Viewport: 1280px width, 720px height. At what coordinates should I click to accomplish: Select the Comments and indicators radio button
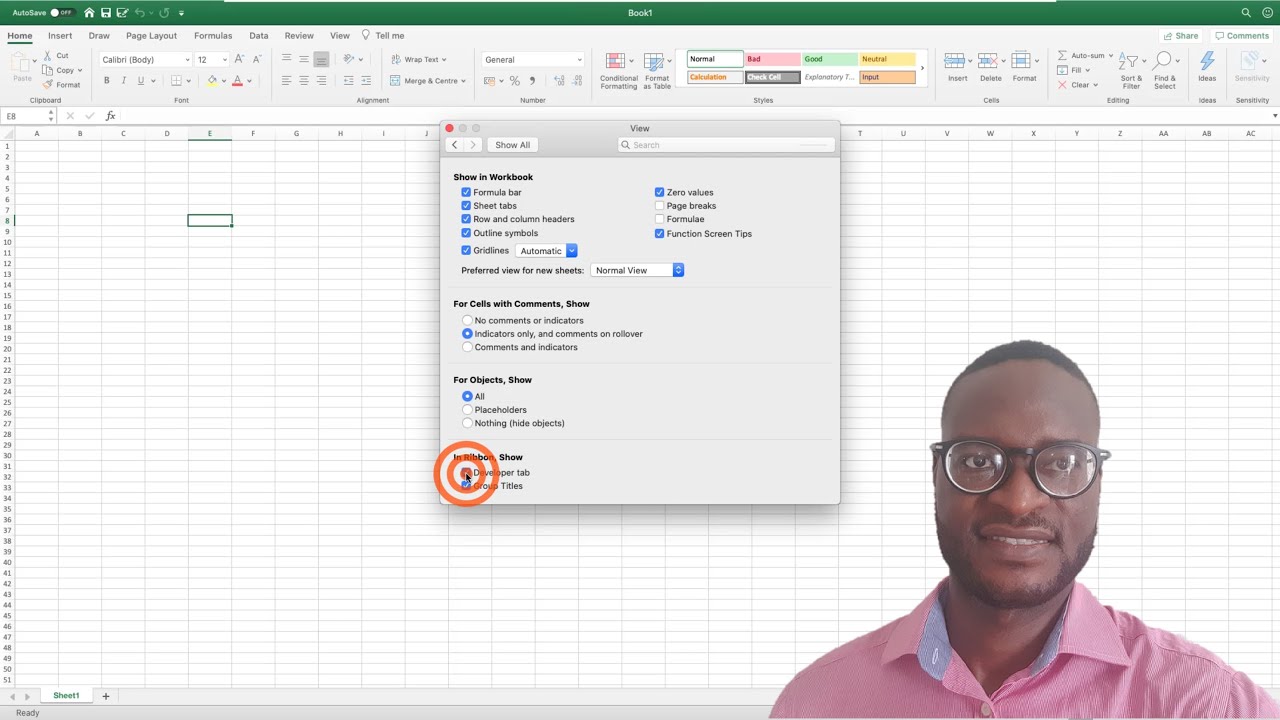point(467,347)
